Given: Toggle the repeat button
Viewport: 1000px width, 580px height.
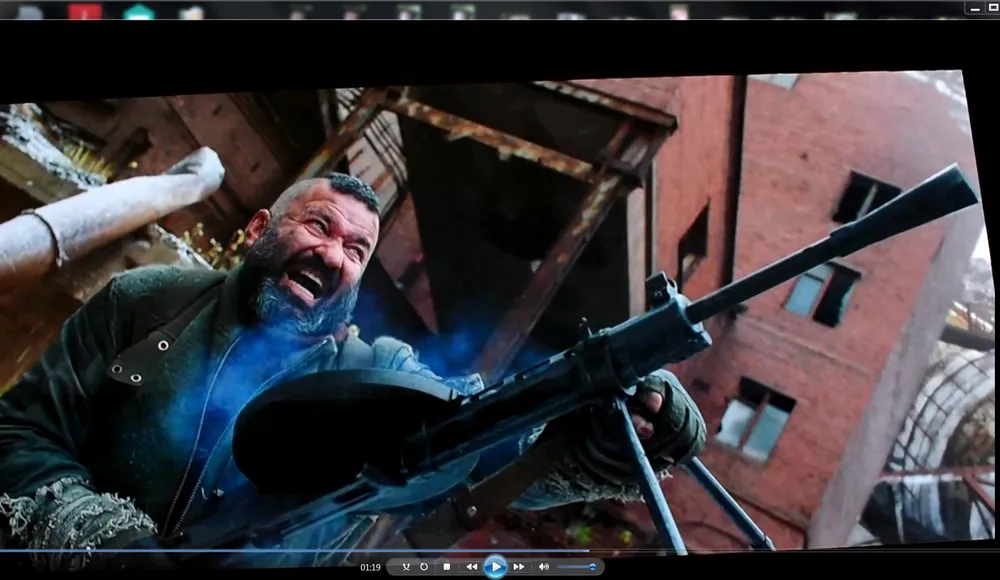Looking at the screenshot, I should coord(424,567).
